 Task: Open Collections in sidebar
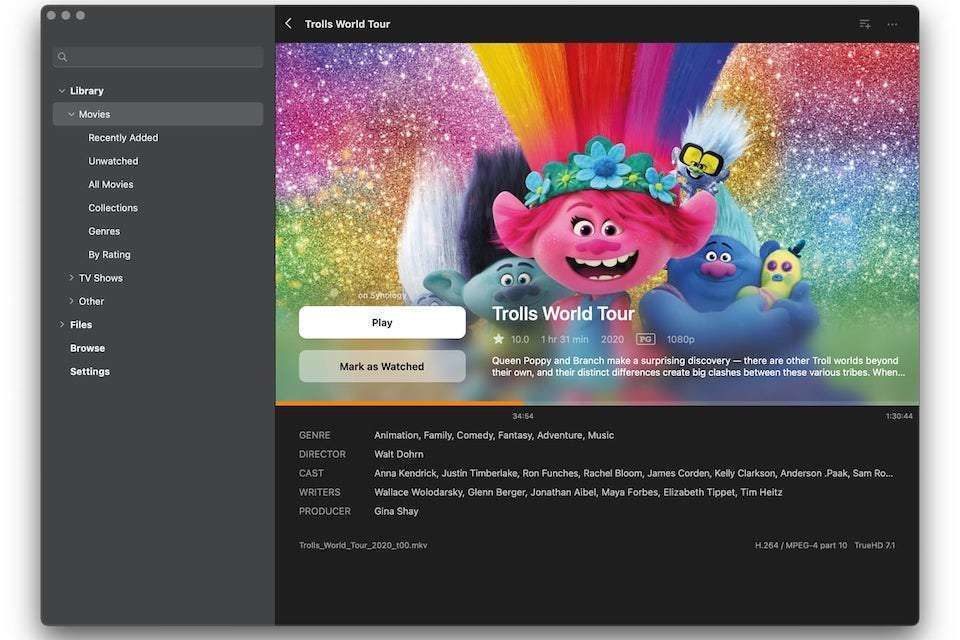coord(113,208)
